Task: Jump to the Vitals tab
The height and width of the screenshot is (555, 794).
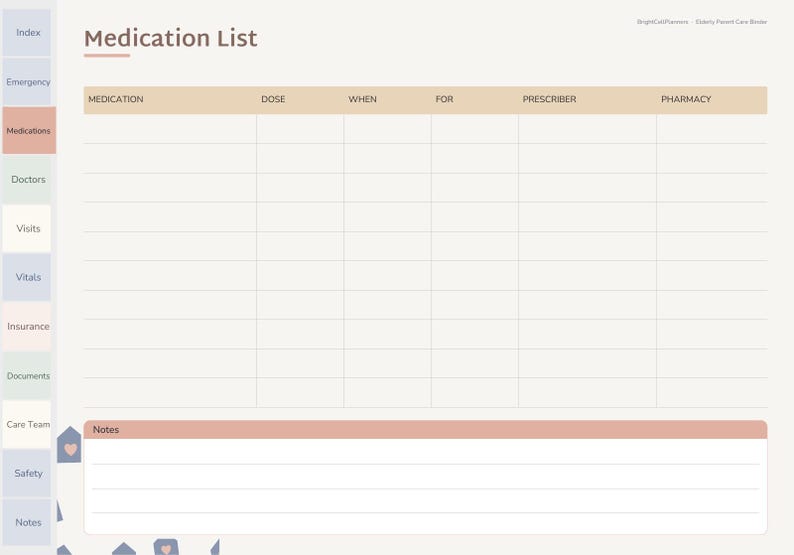Action: coord(27,278)
